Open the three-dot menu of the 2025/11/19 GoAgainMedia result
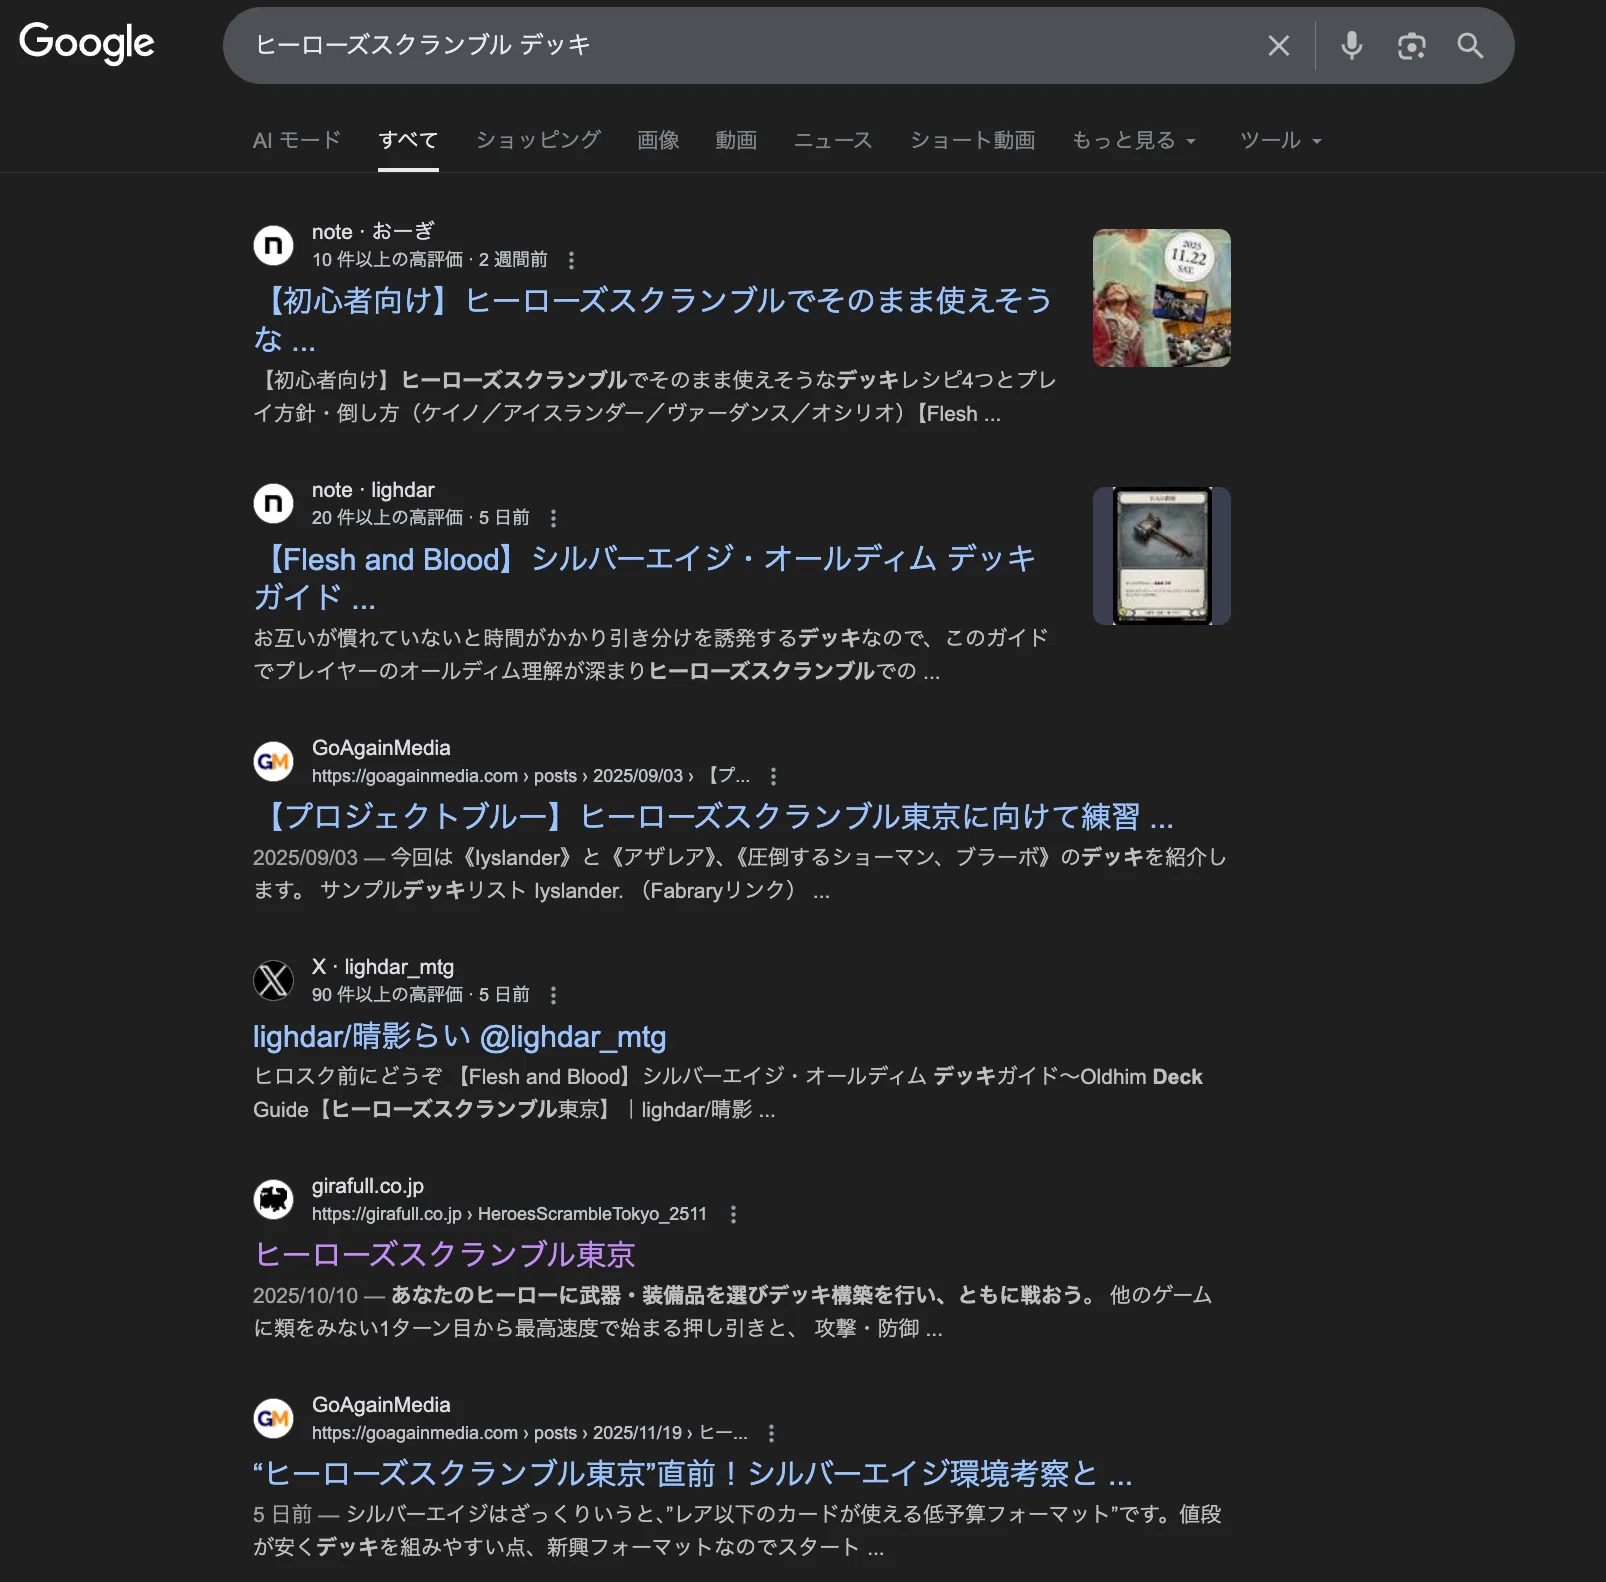 [x=771, y=1433]
